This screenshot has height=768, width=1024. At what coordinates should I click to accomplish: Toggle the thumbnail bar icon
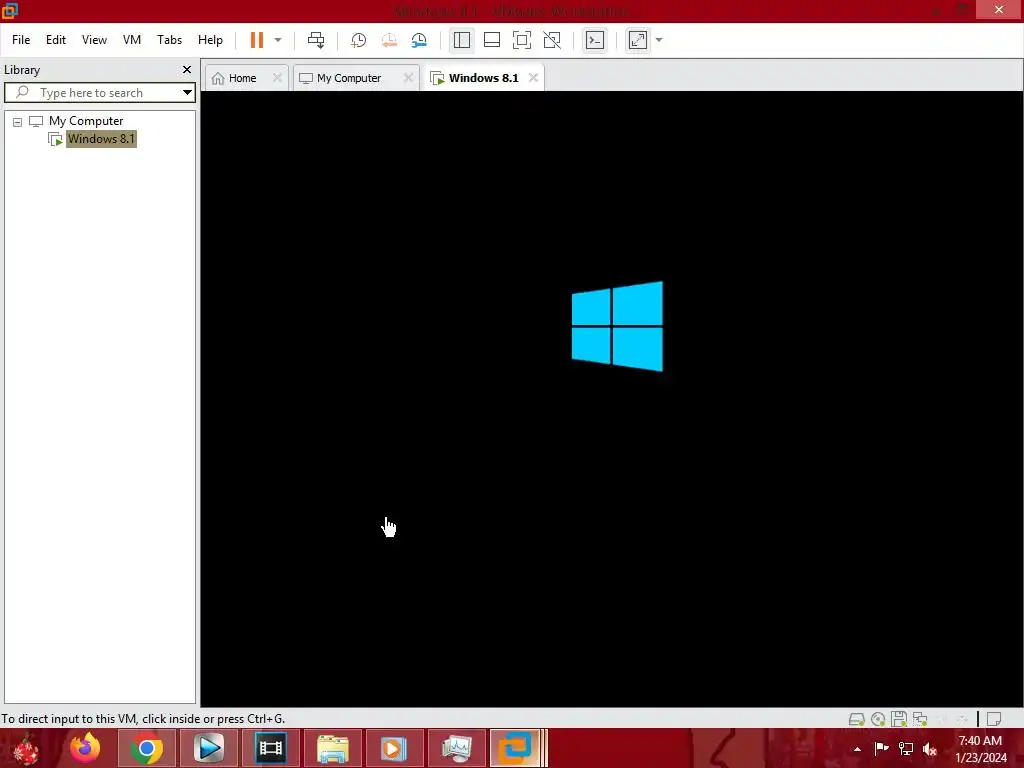[492, 40]
